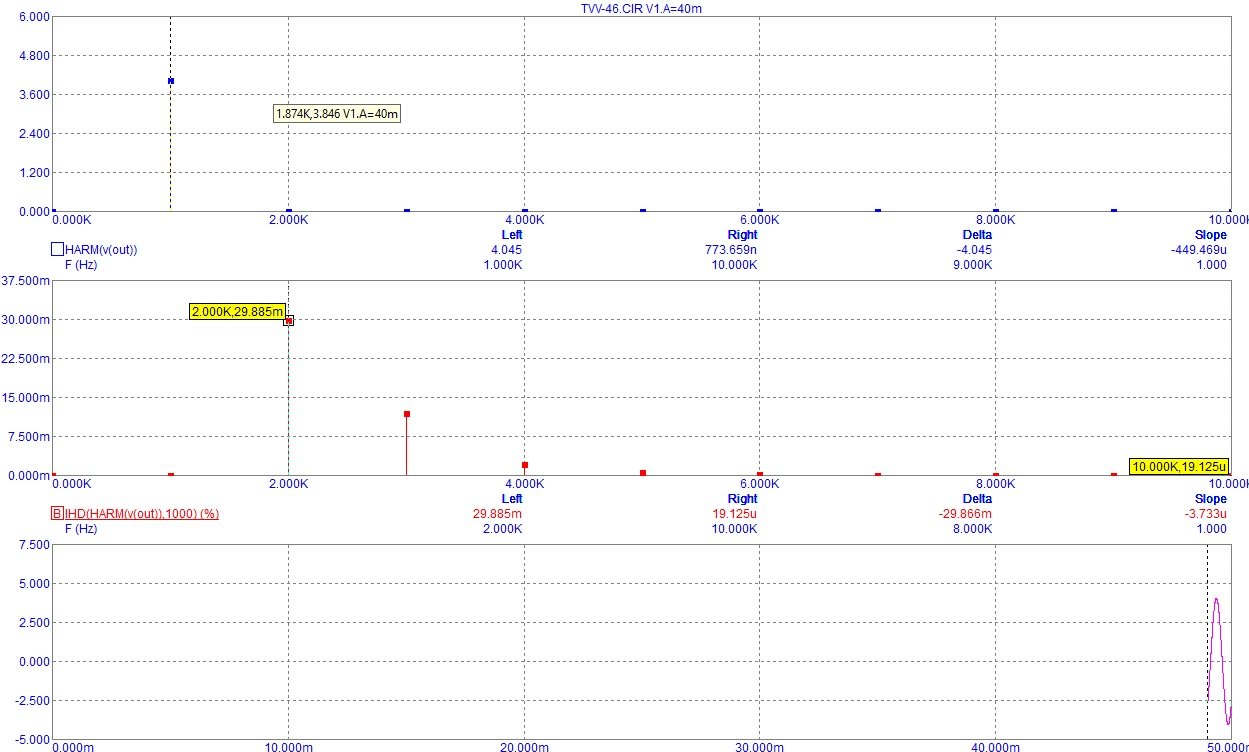
Task: Select the blue fundamental data point near 4.0
Action: pos(171,81)
